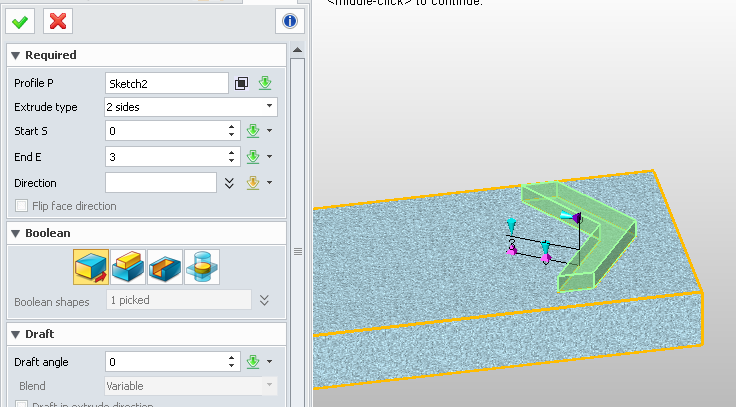The image size is (736, 407).
Task: Increase the End E value
Action: point(231,153)
